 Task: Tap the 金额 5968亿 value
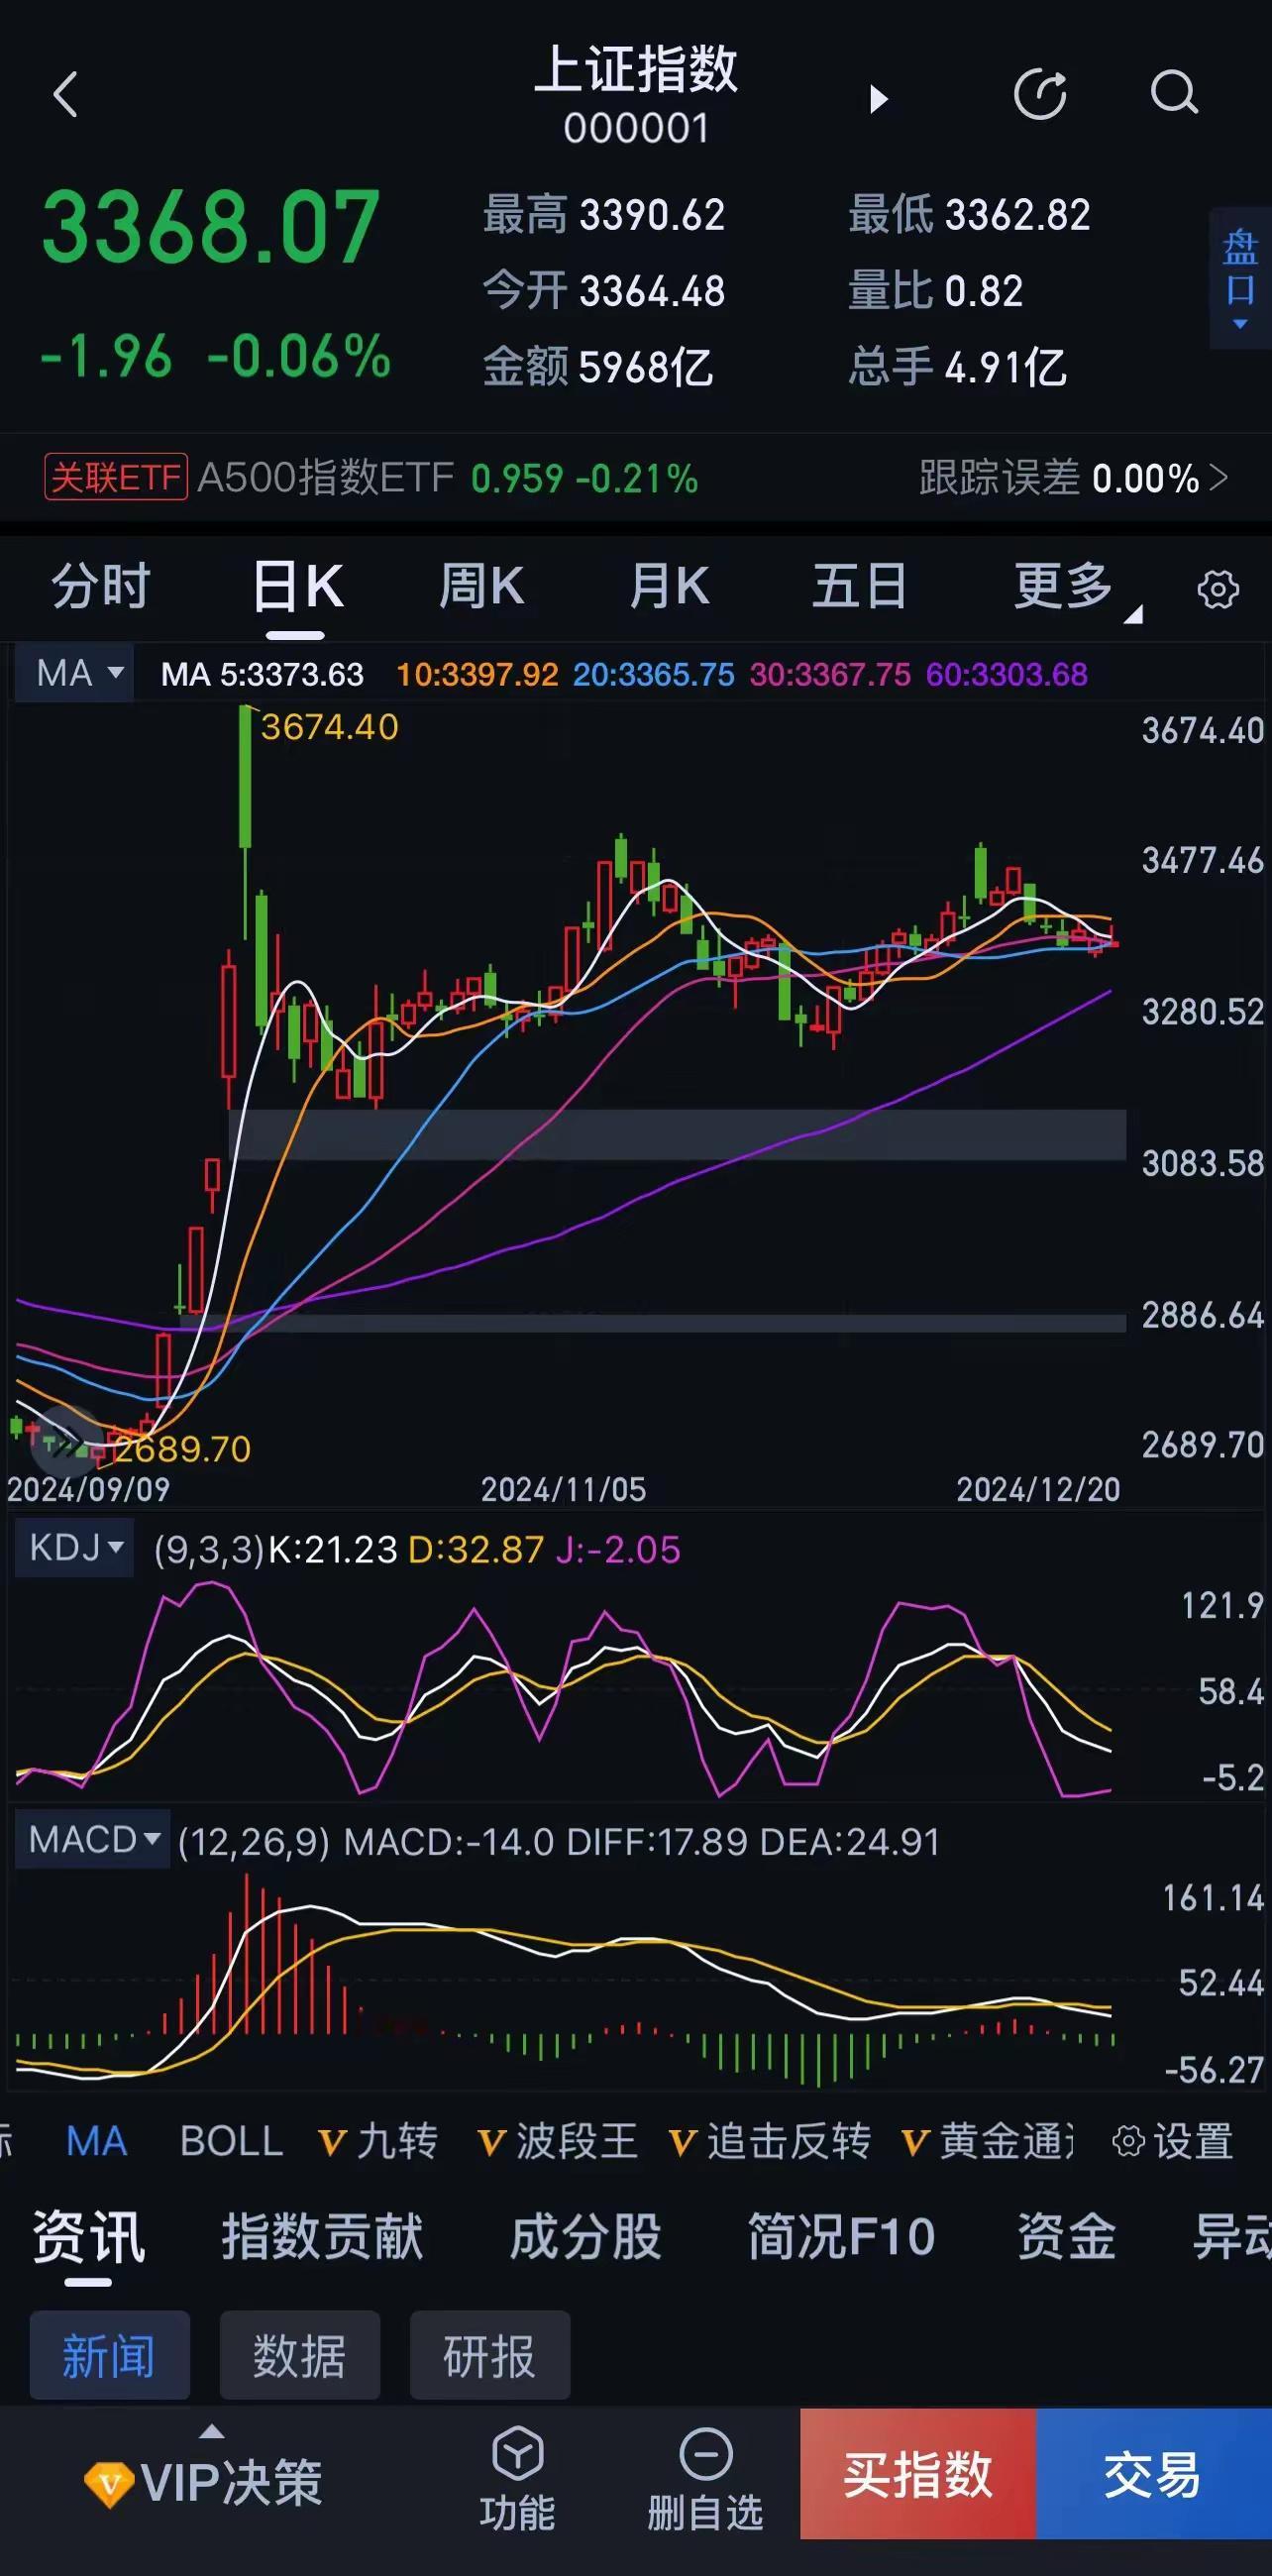point(647,367)
